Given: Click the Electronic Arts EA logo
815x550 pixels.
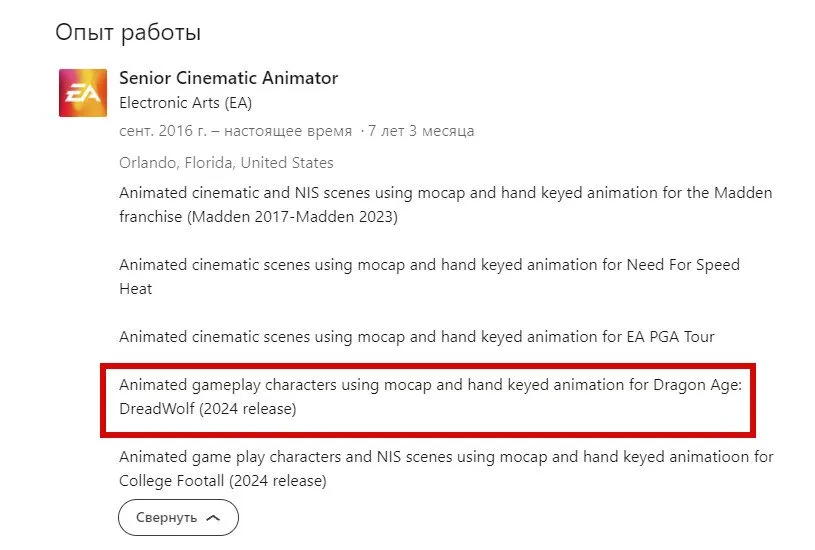Looking at the screenshot, I should 83,93.
